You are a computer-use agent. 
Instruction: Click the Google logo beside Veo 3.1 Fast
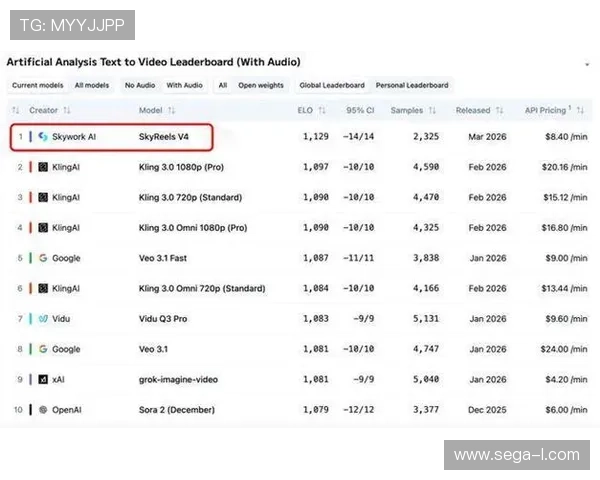point(43,258)
